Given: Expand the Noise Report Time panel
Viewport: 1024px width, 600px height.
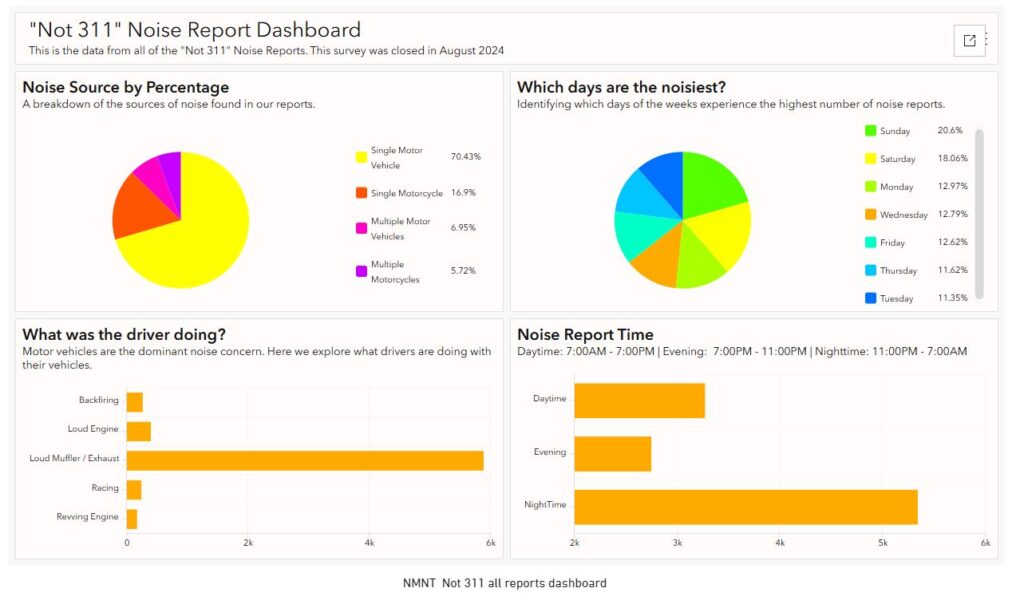Looking at the screenshot, I should 587,333.
